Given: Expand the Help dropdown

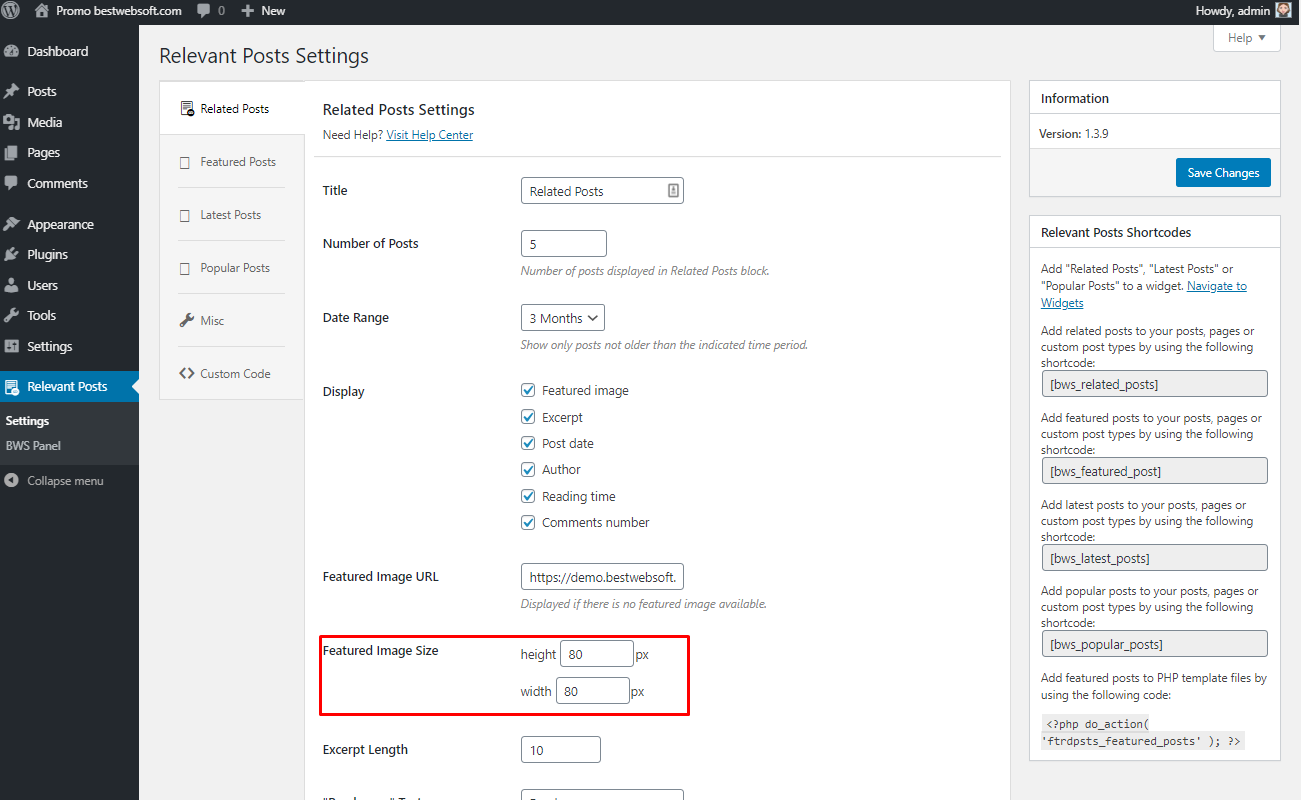Looking at the screenshot, I should point(1247,38).
